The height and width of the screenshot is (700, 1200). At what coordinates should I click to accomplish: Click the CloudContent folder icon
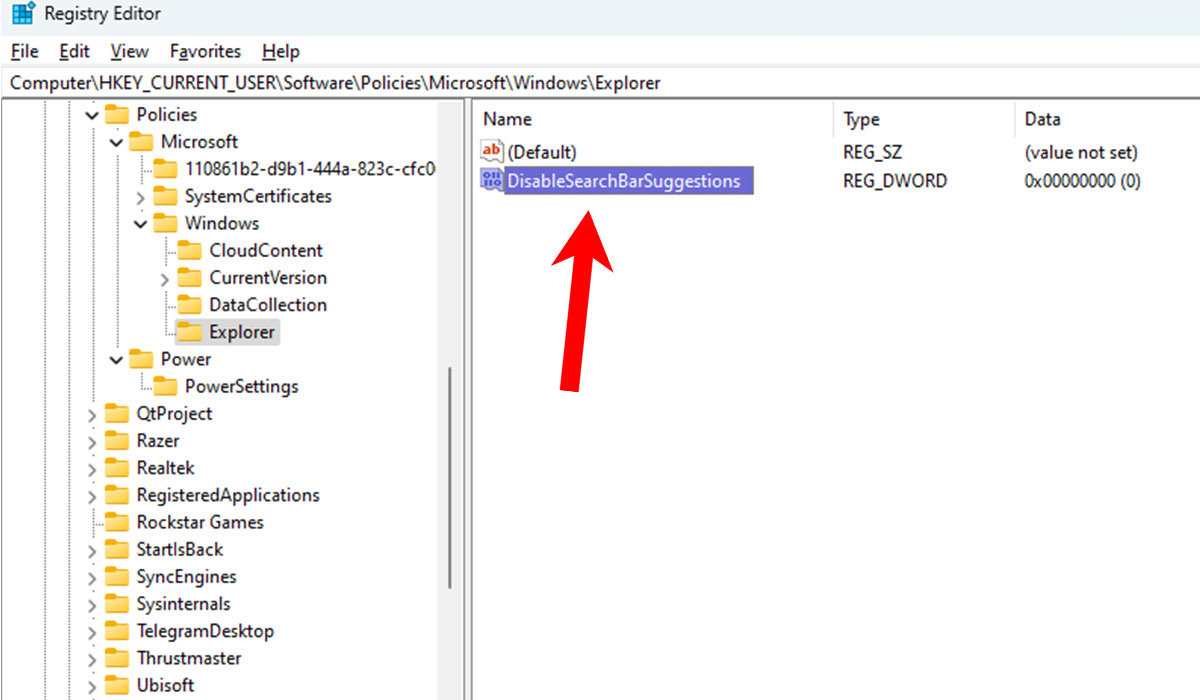click(190, 250)
